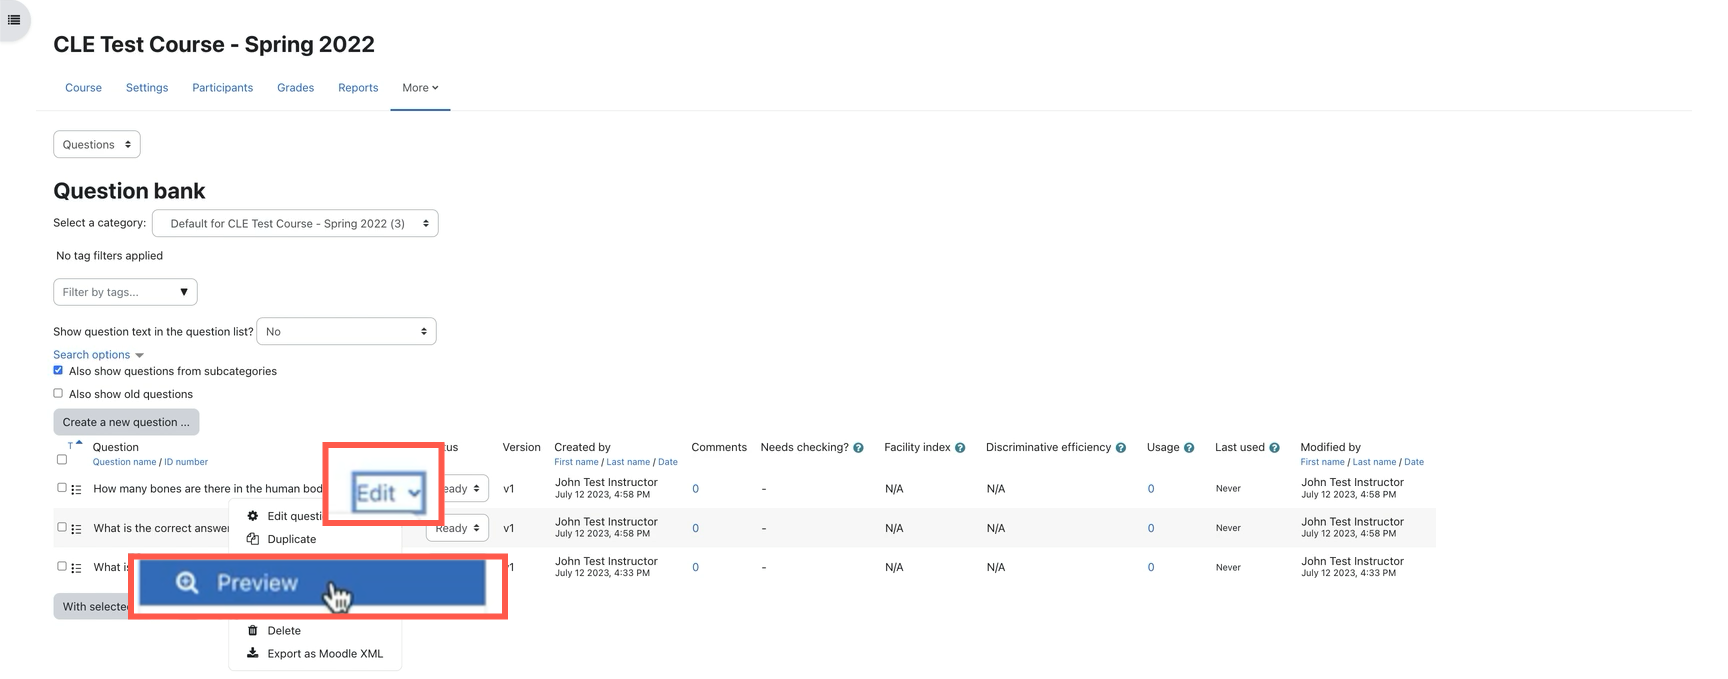The height and width of the screenshot is (679, 1728).
Task: Click the gear icon for Edit question
Action: click(x=253, y=516)
